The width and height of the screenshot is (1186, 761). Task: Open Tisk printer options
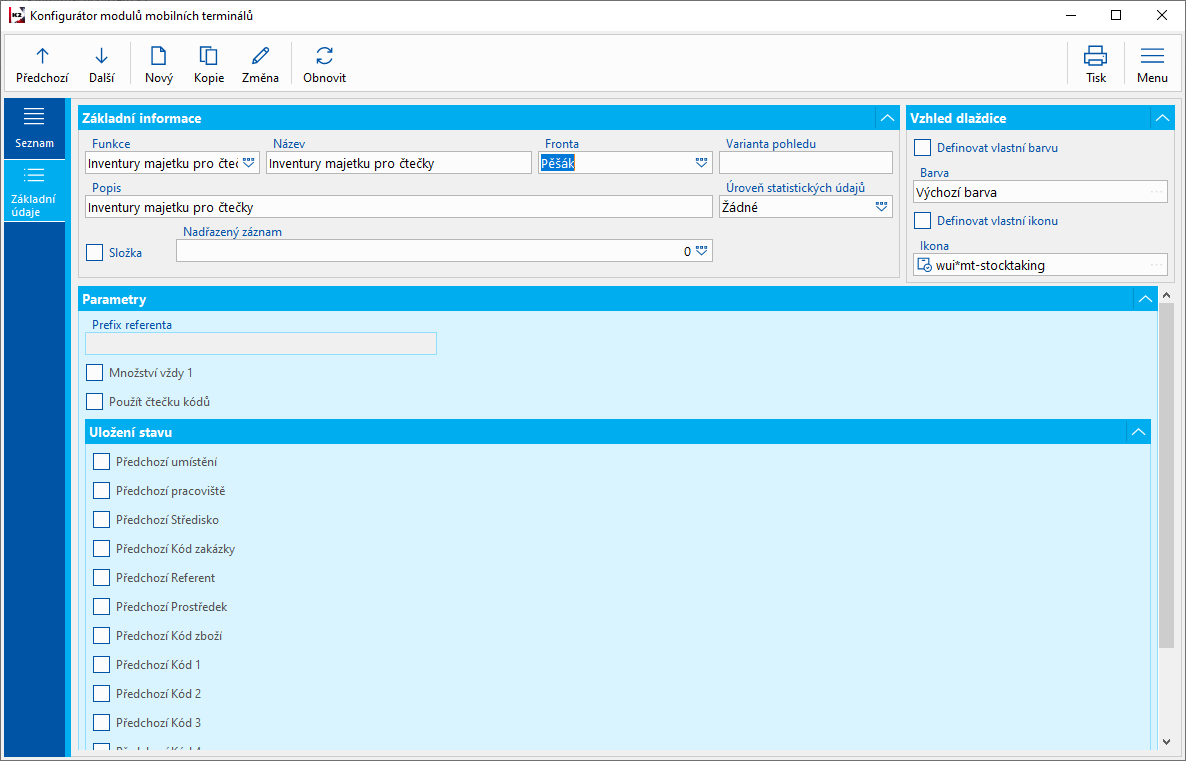(x=1095, y=64)
